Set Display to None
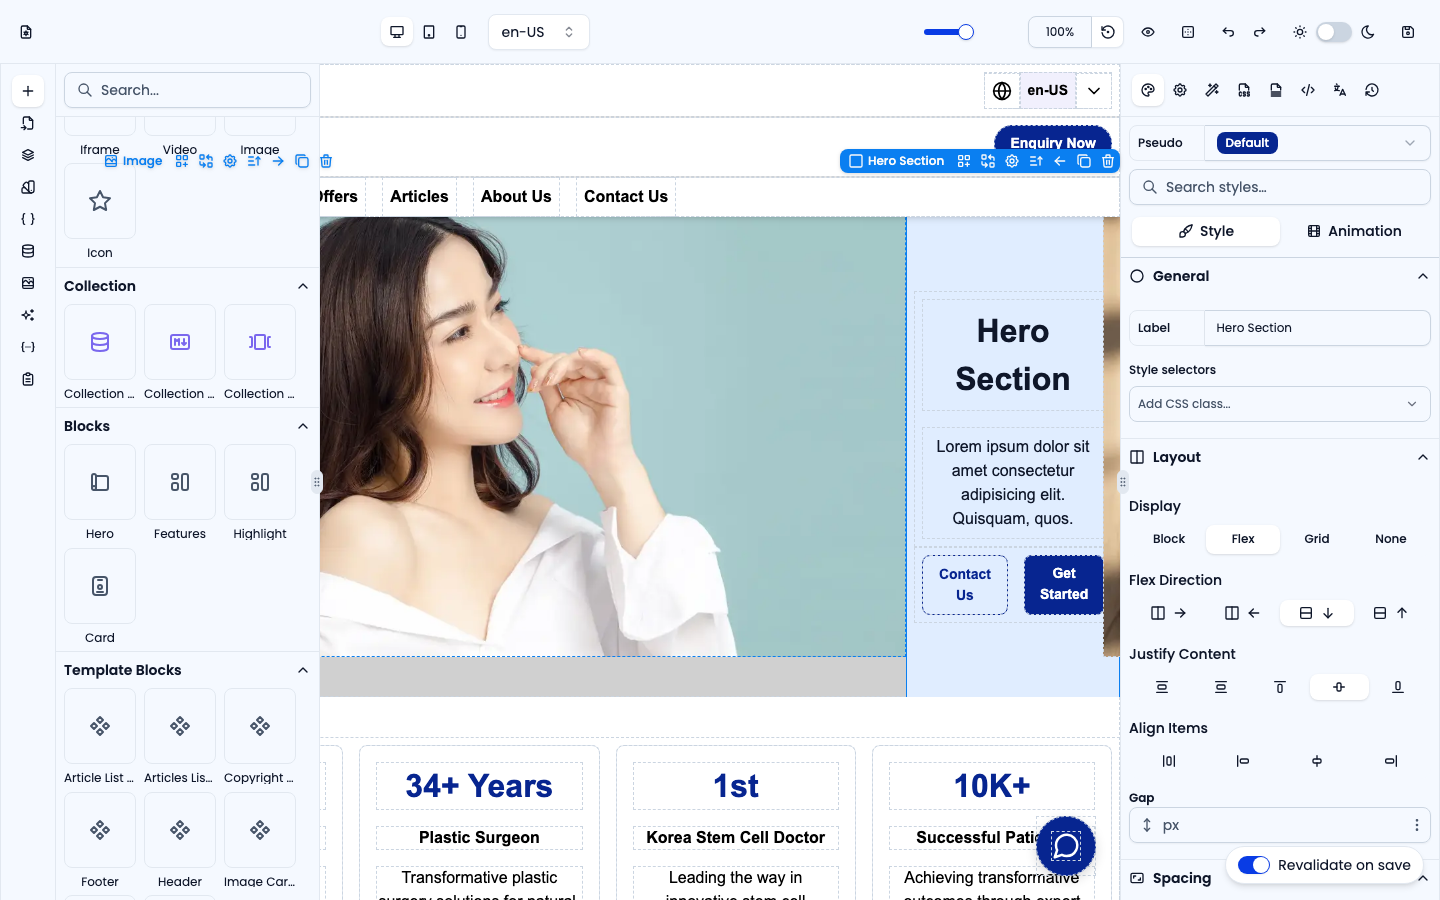 (x=1391, y=539)
